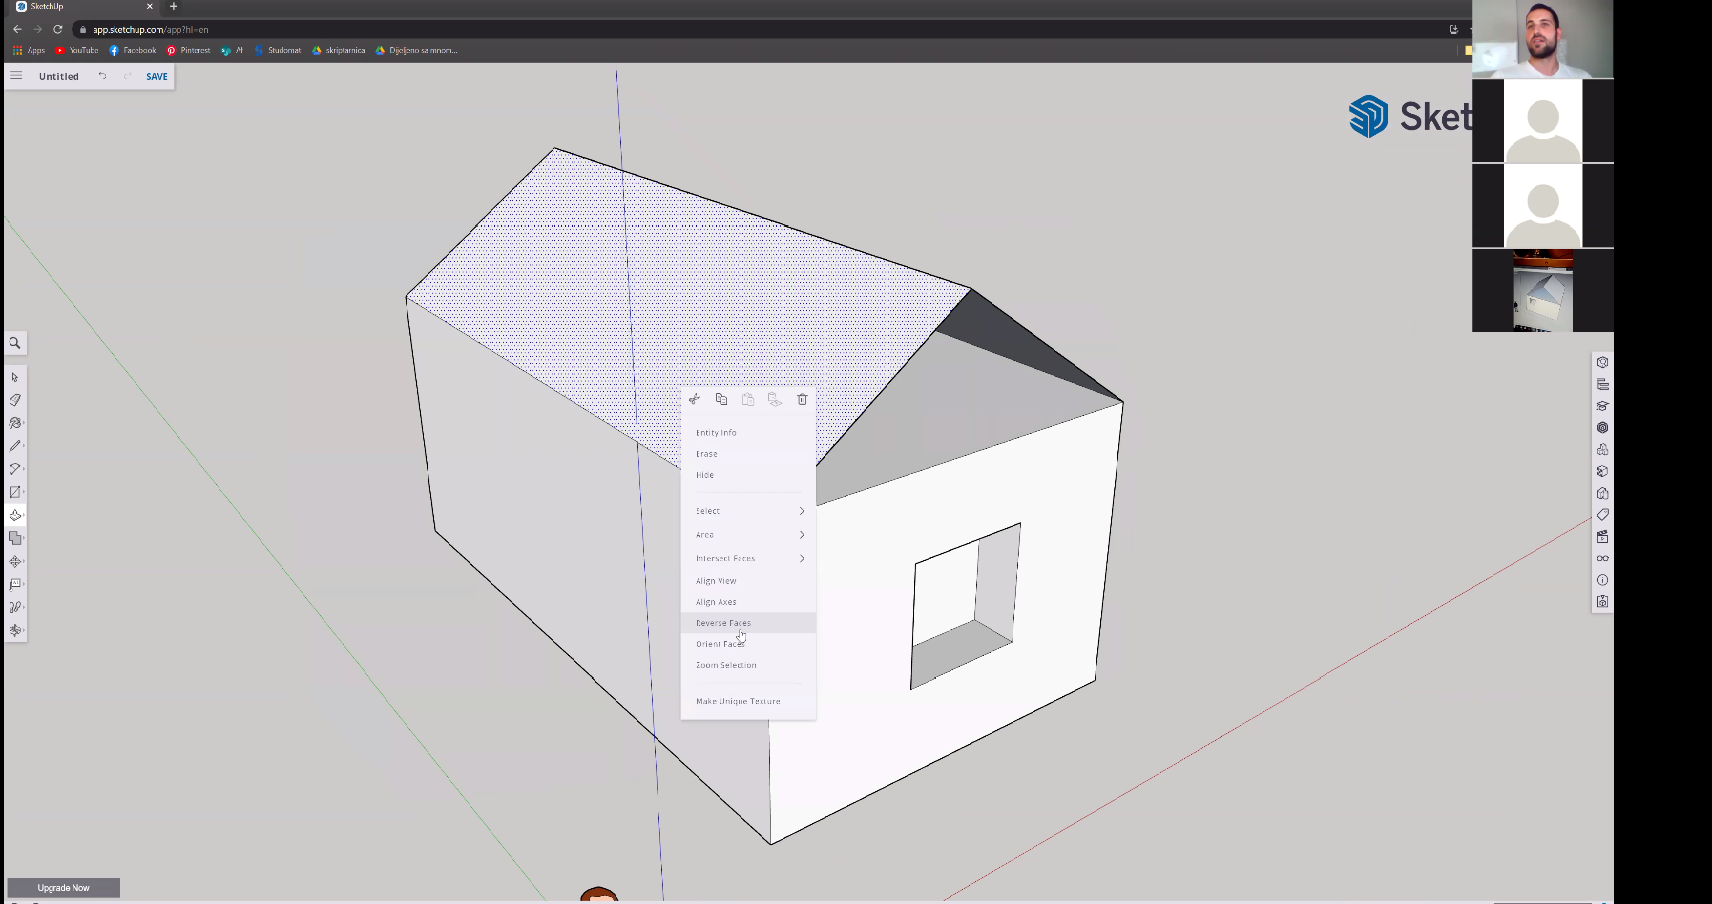Pick the Line pencil tool
The width and height of the screenshot is (1712, 904).
[x=15, y=446]
